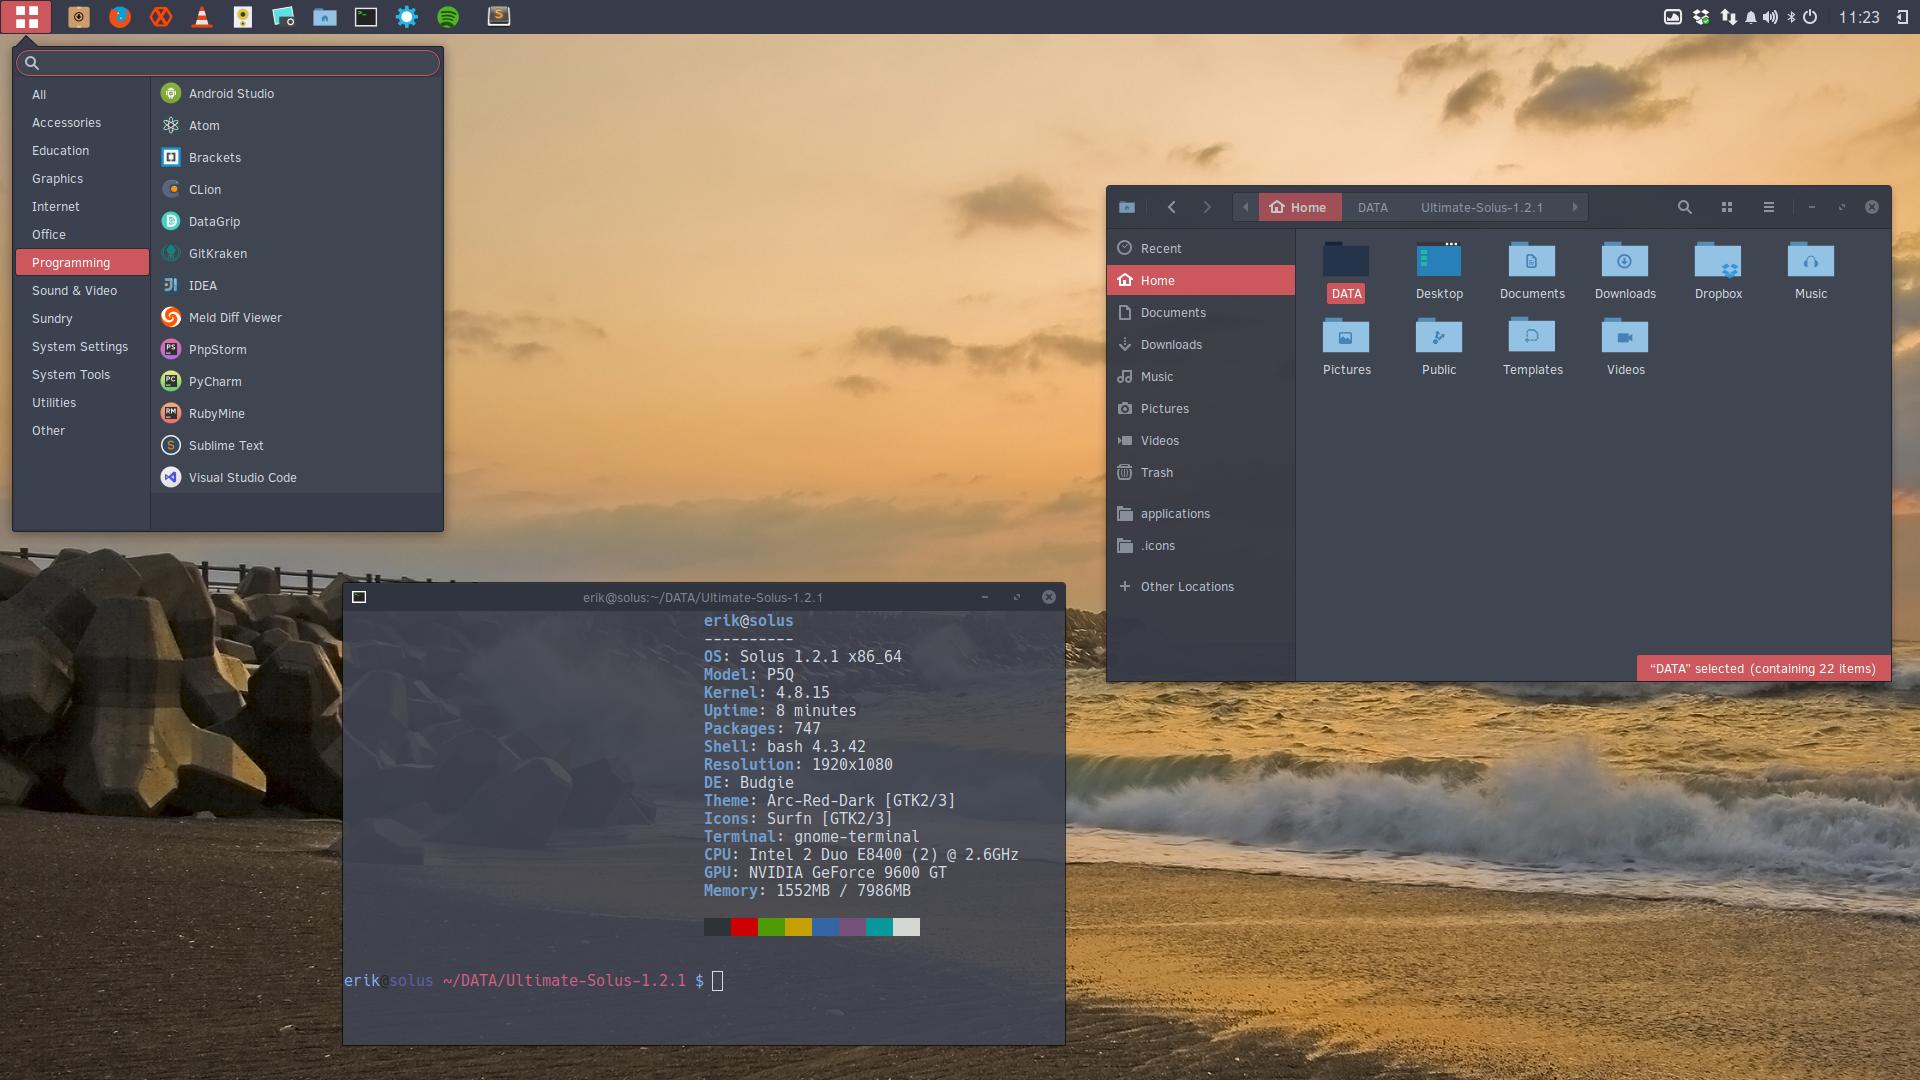Open the notifications bell icon
Image resolution: width=1920 pixels, height=1080 pixels.
coord(1751,16)
